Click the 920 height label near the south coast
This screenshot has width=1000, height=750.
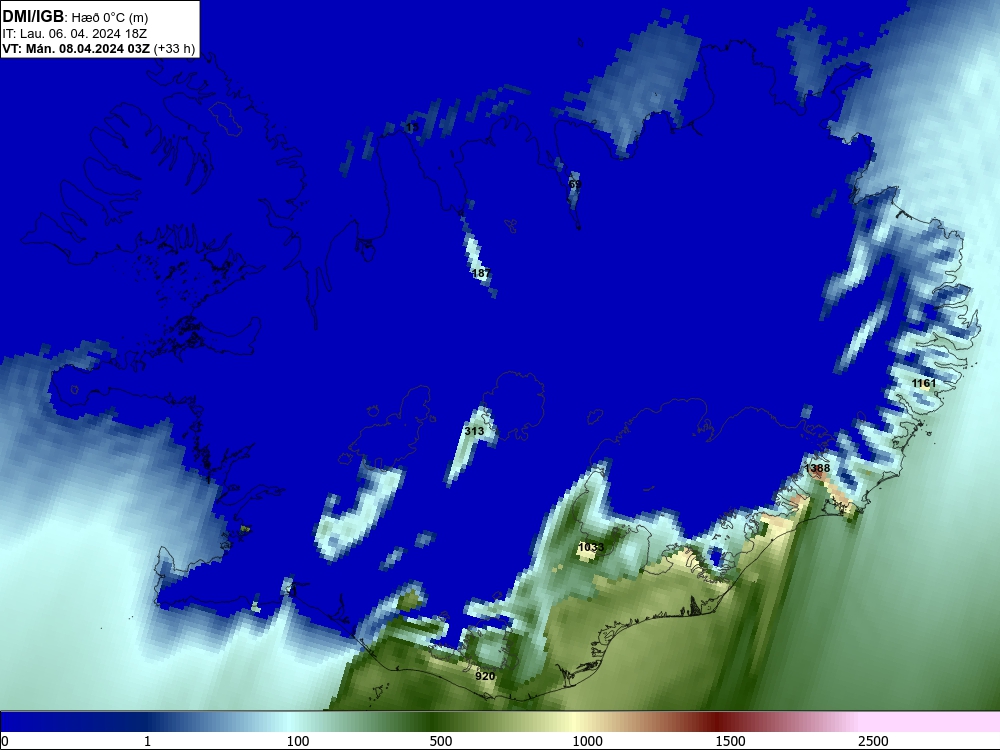click(485, 676)
